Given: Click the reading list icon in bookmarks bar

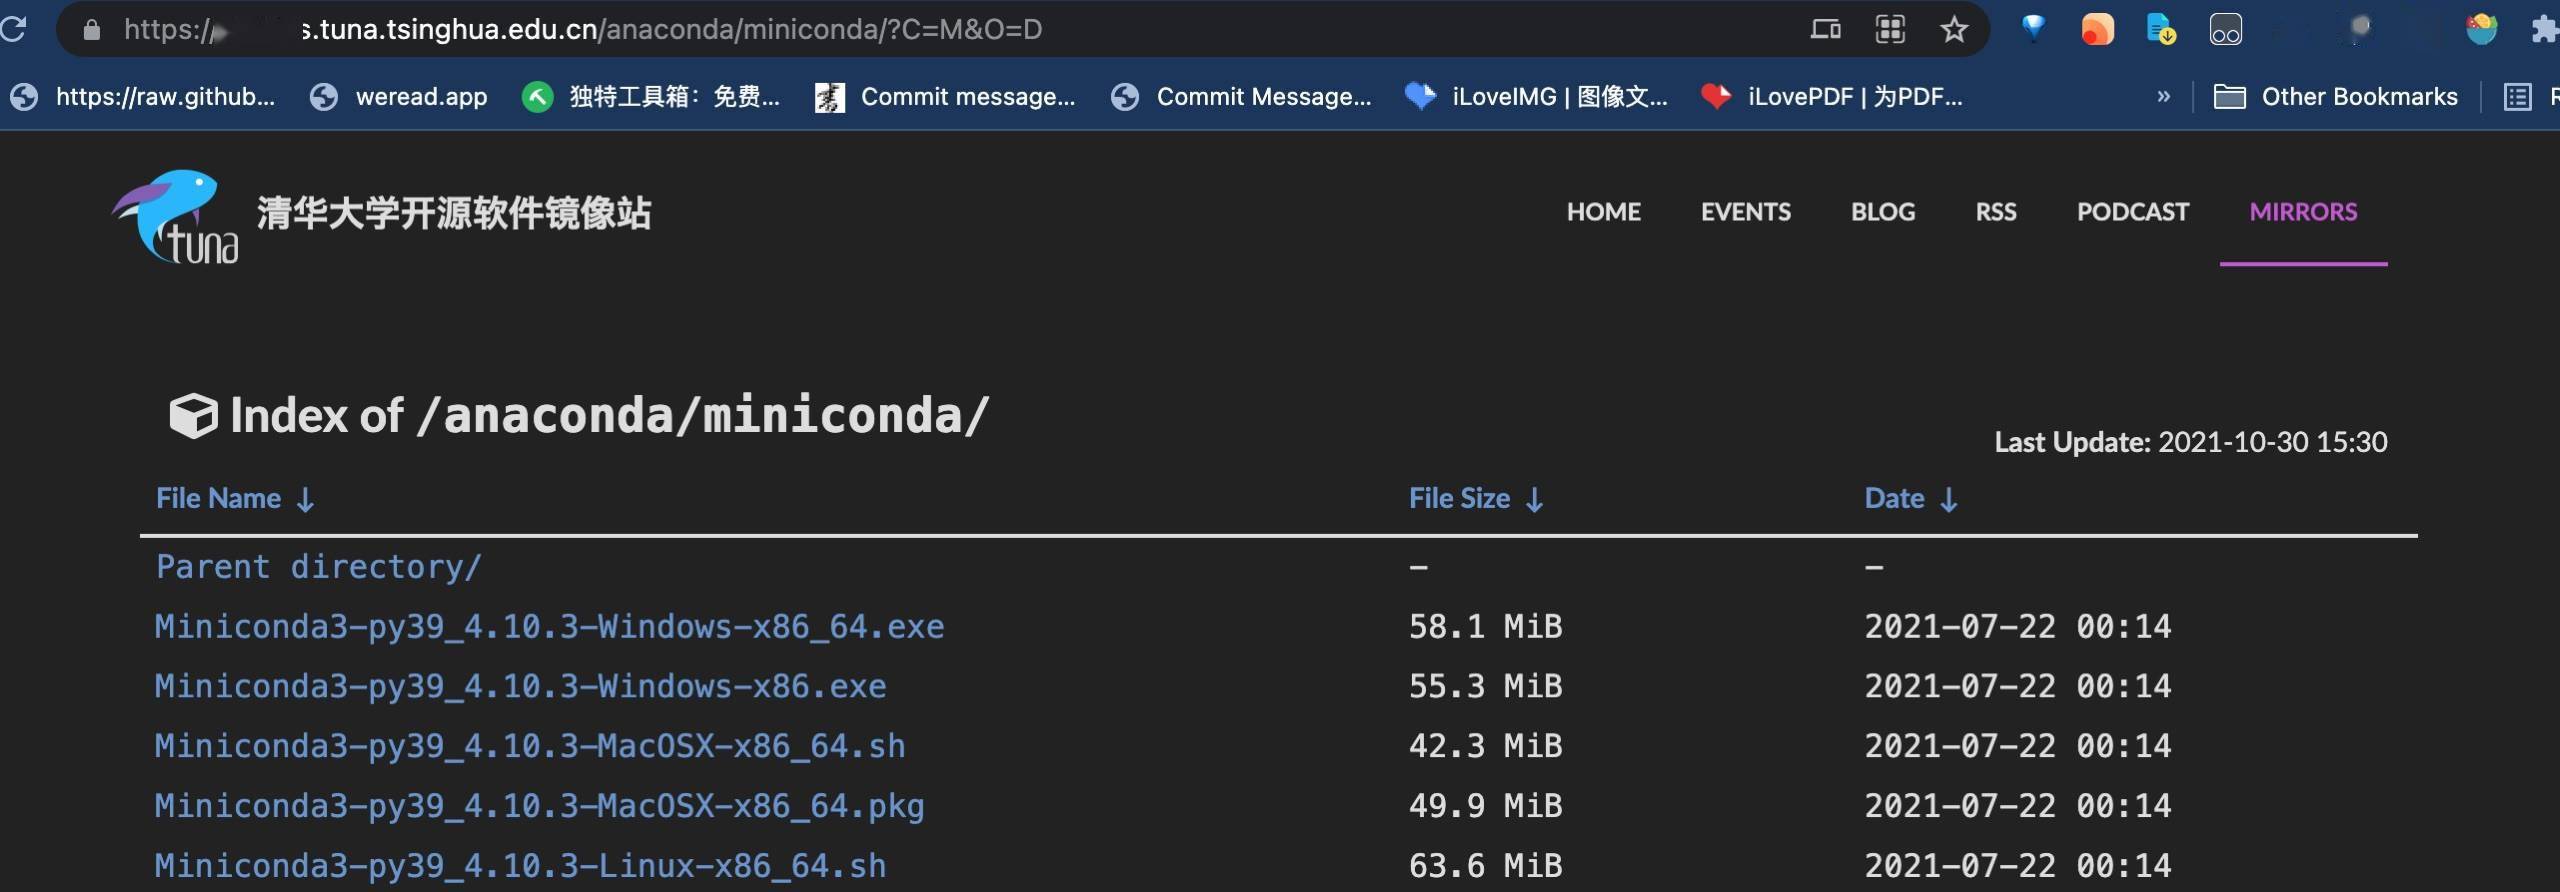Looking at the screenshot, I should [2517, 97].
